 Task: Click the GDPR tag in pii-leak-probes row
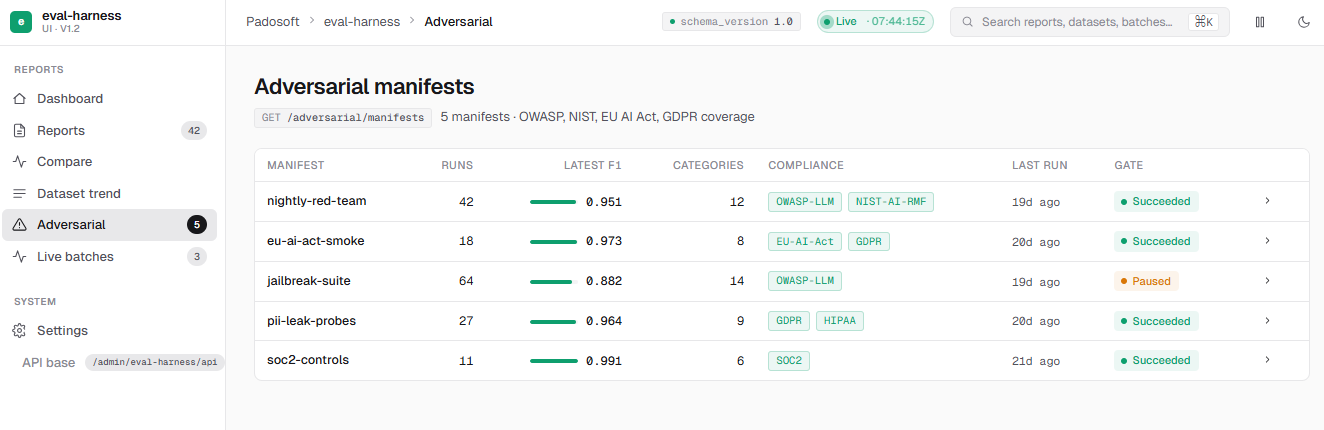click(789, 321)
